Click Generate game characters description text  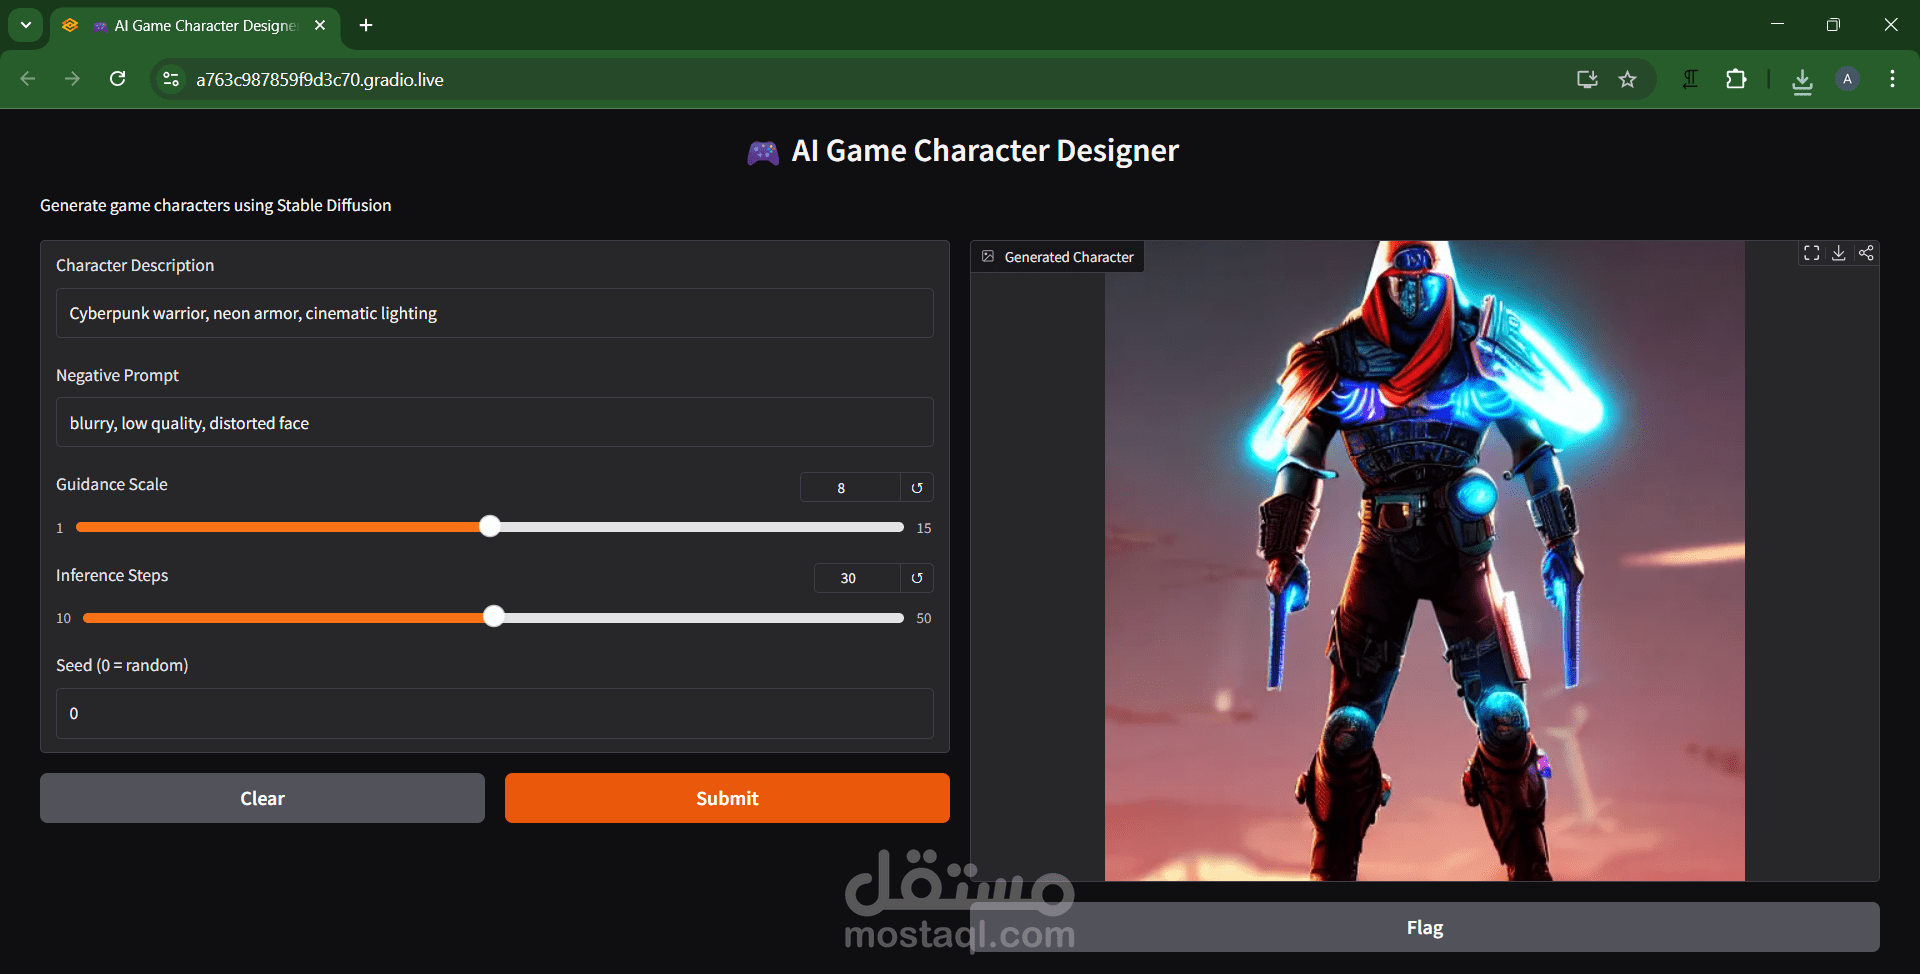pyautogui.click(x=215, y=205)
